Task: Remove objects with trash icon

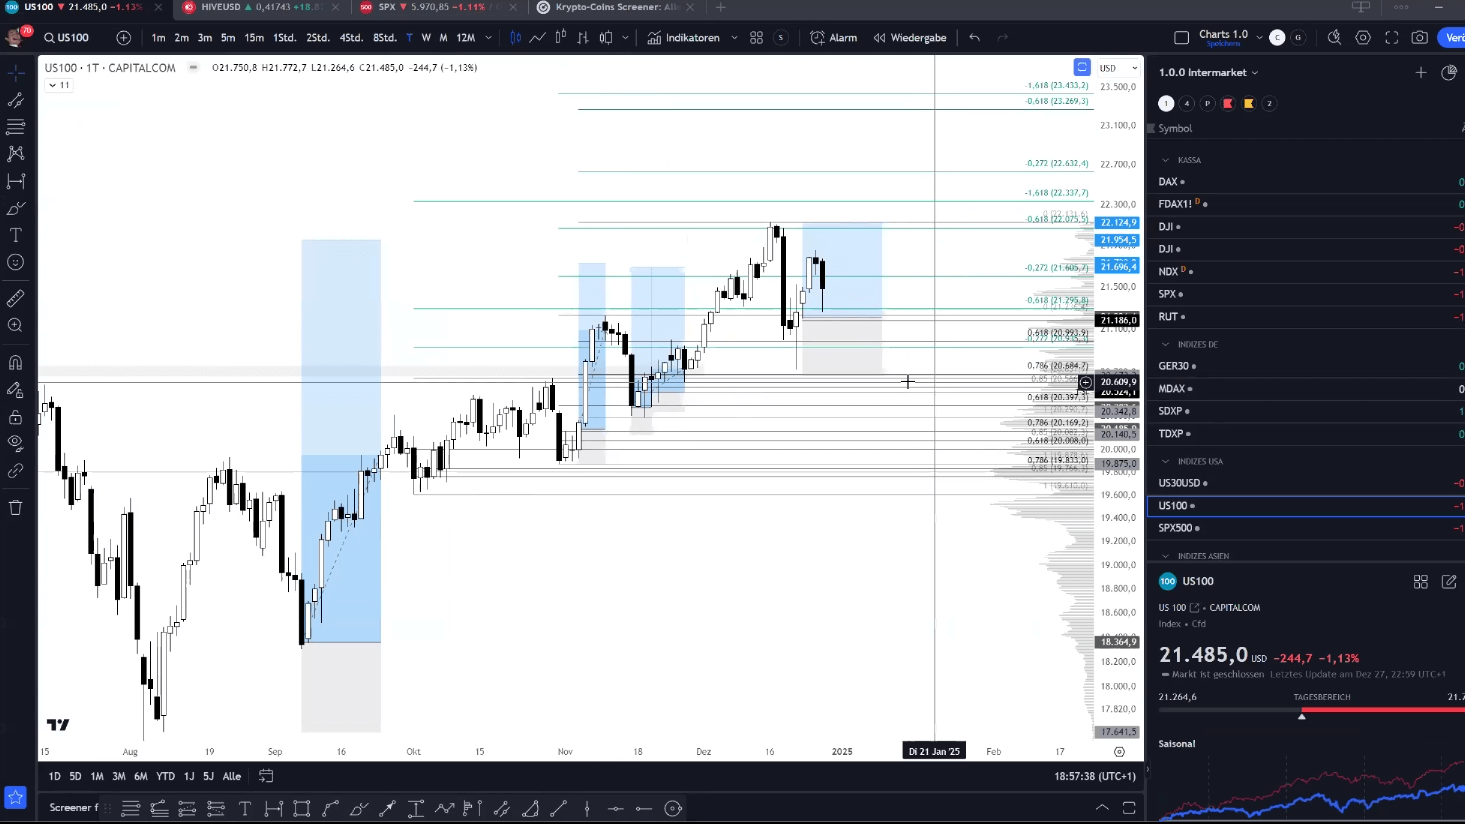Action: pyautogui.click(x=16, y=507)
